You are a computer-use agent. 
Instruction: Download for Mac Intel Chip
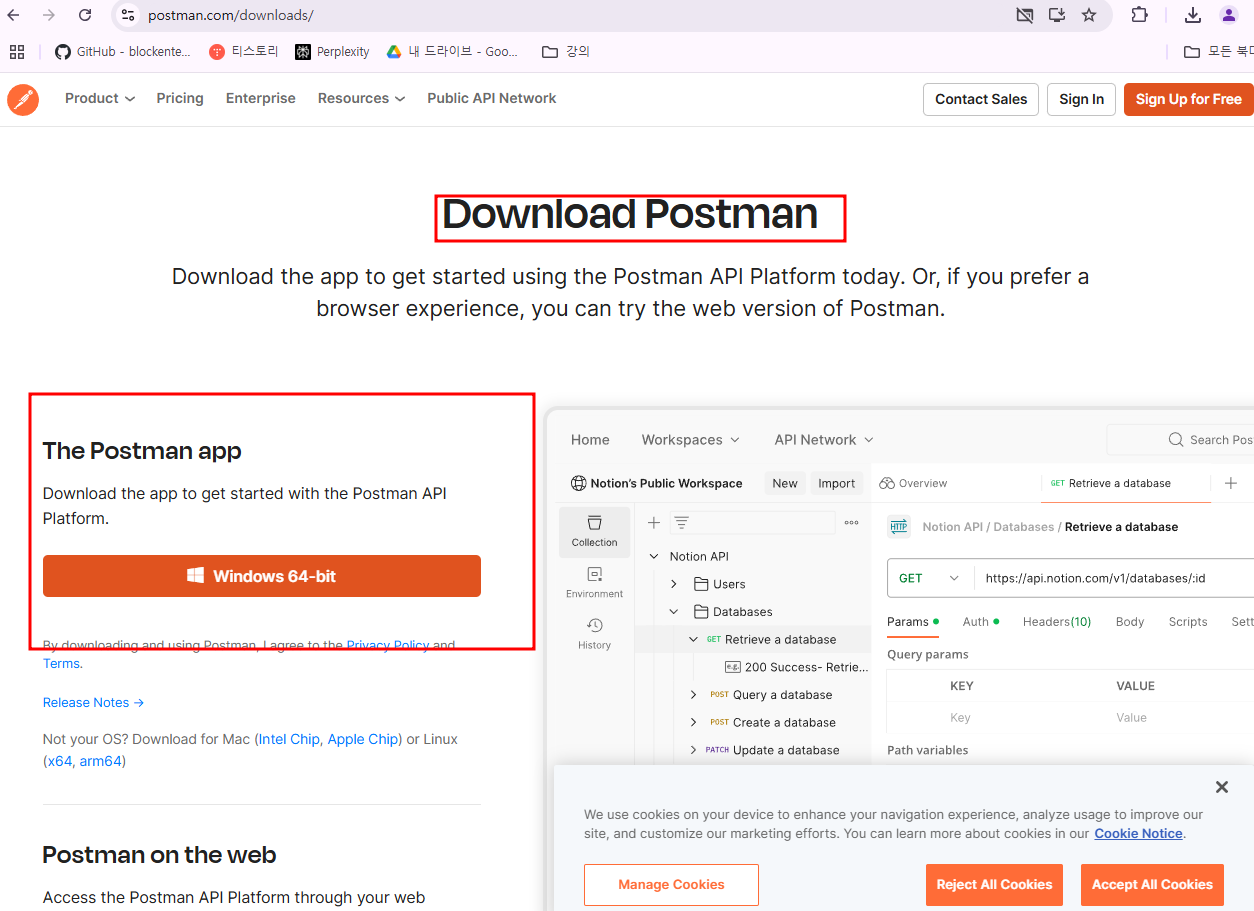tap(289, 739)
